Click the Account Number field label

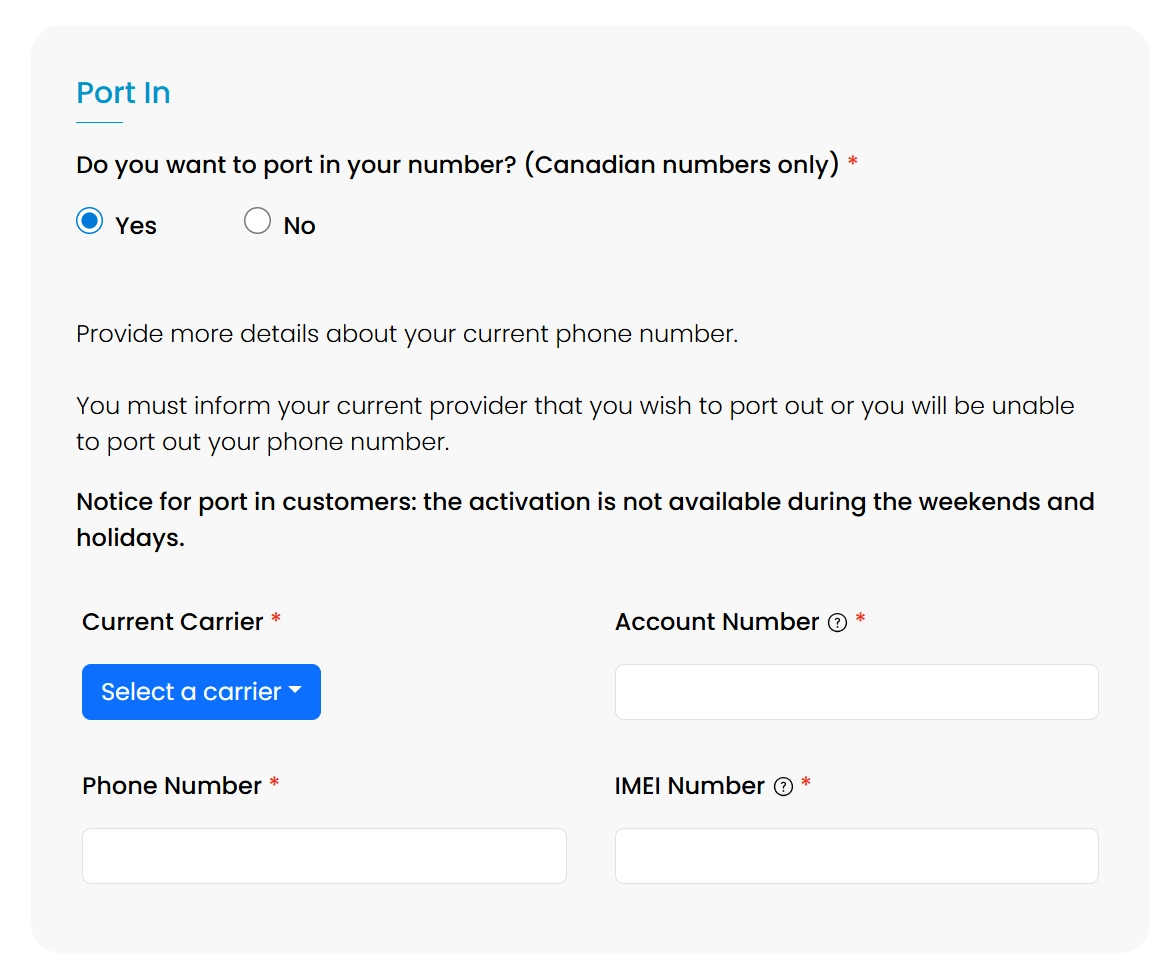click(717, 622)
